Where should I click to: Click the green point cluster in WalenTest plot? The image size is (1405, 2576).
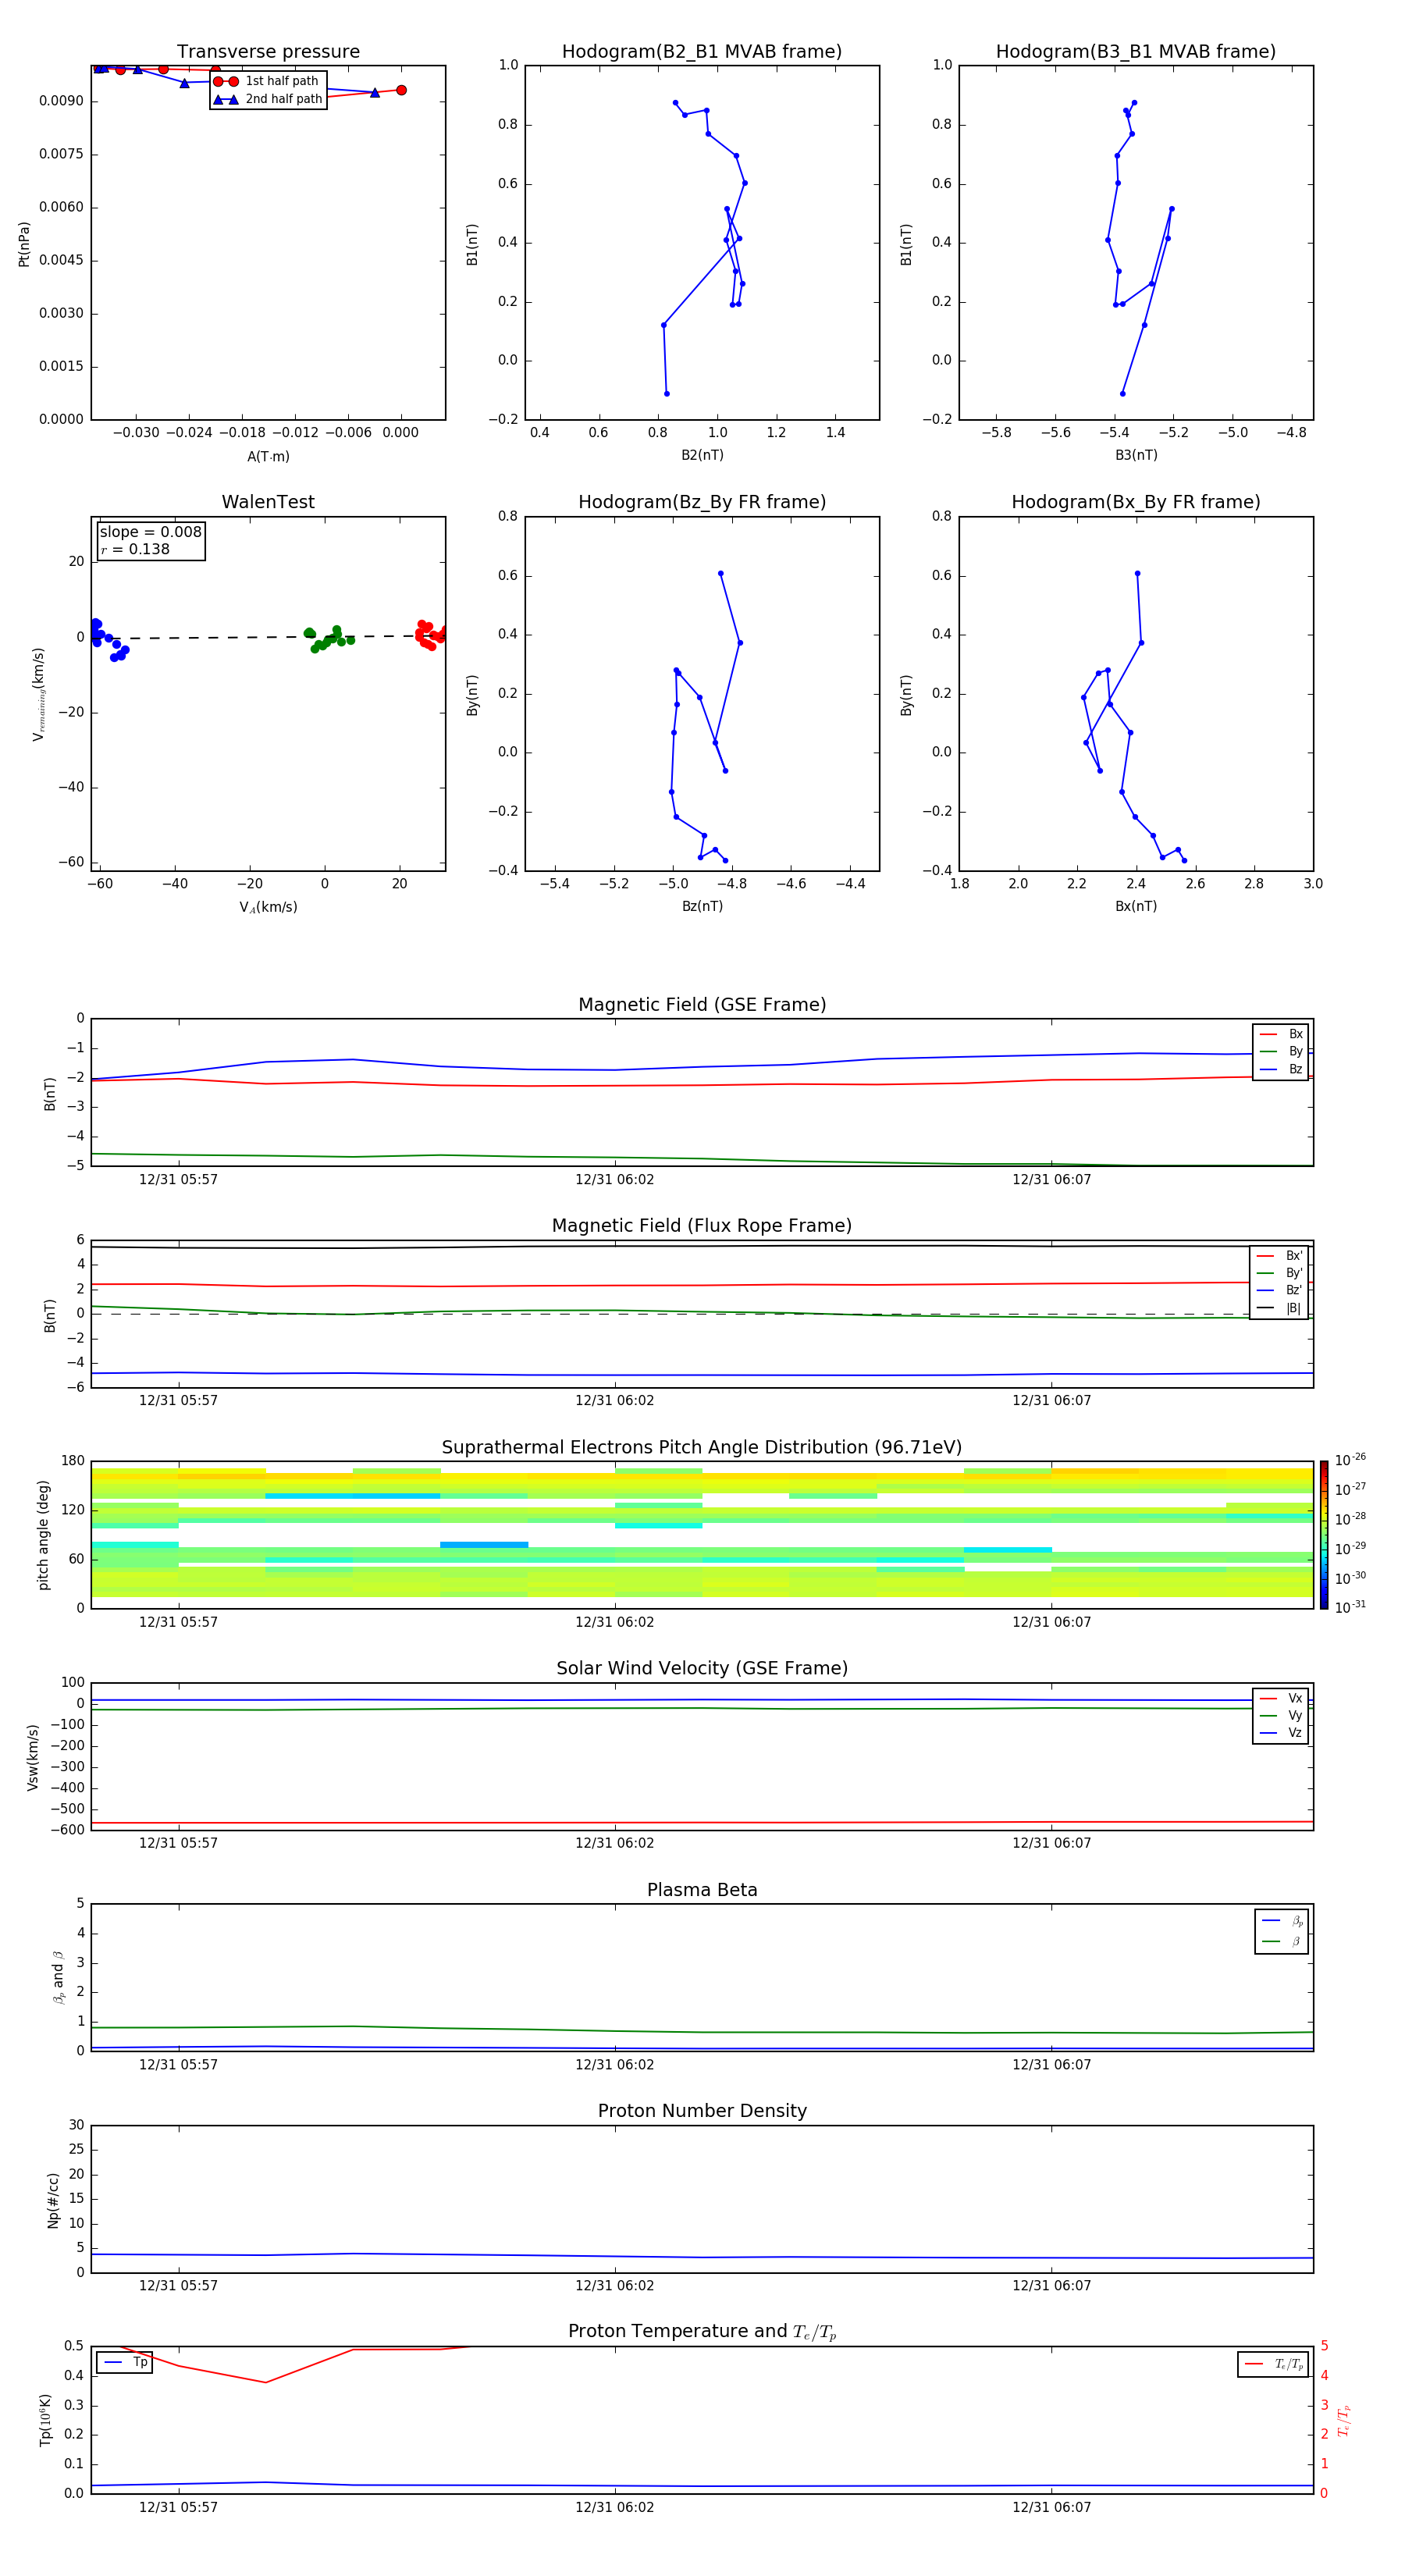tap(328, 638)
